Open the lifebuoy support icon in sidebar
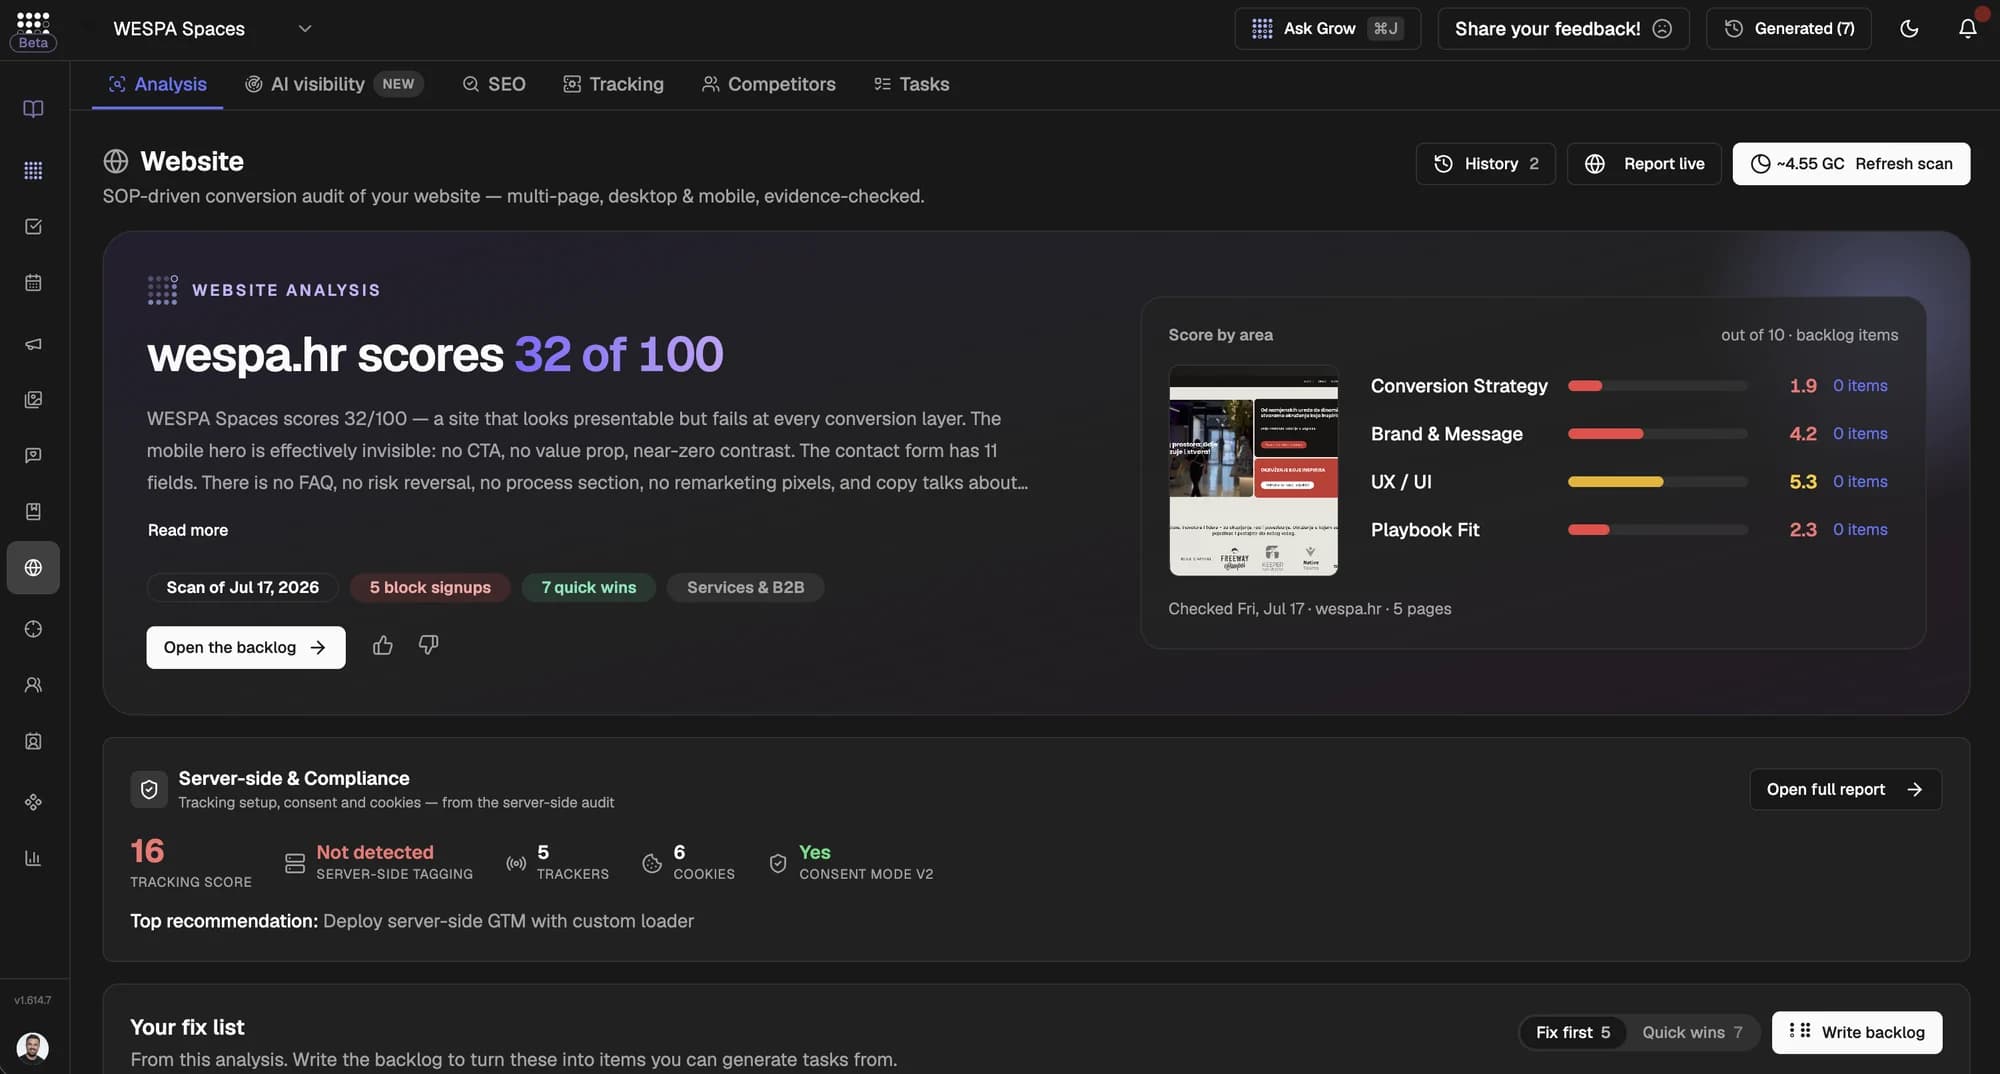This screenshot has width=2000, height=1074. tap(33, 629)
